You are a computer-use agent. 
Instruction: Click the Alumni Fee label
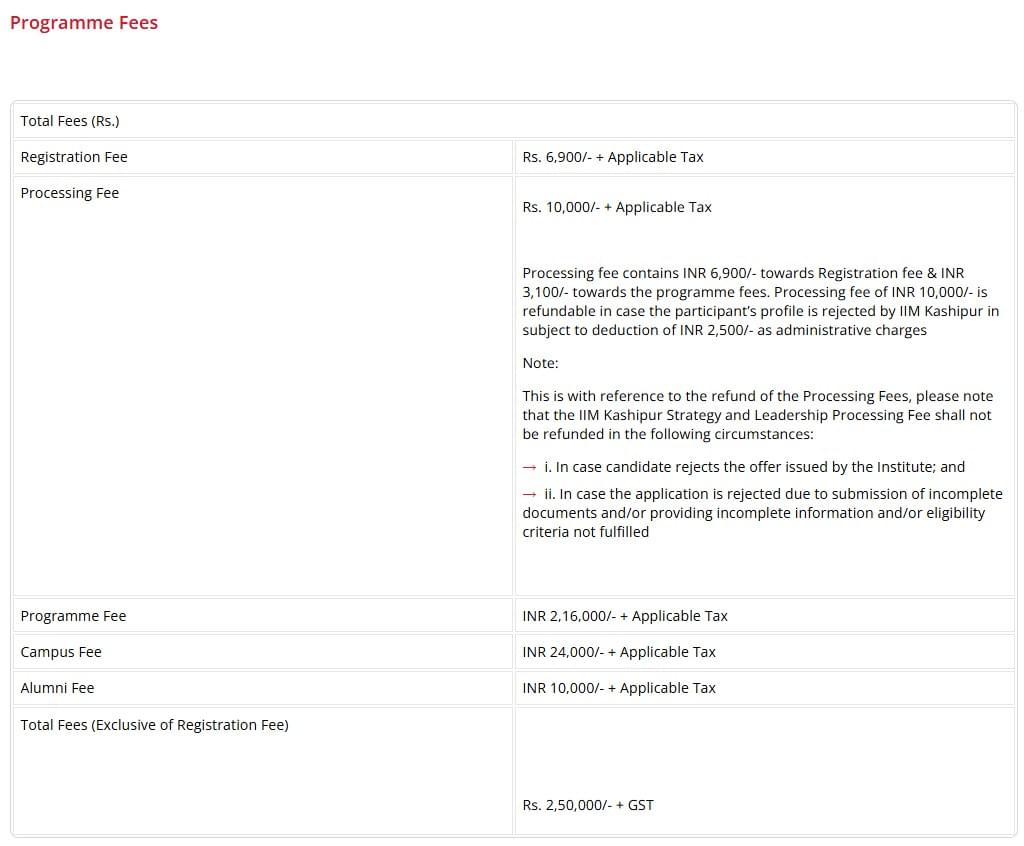pyautogui.click(x=57, y=688)
